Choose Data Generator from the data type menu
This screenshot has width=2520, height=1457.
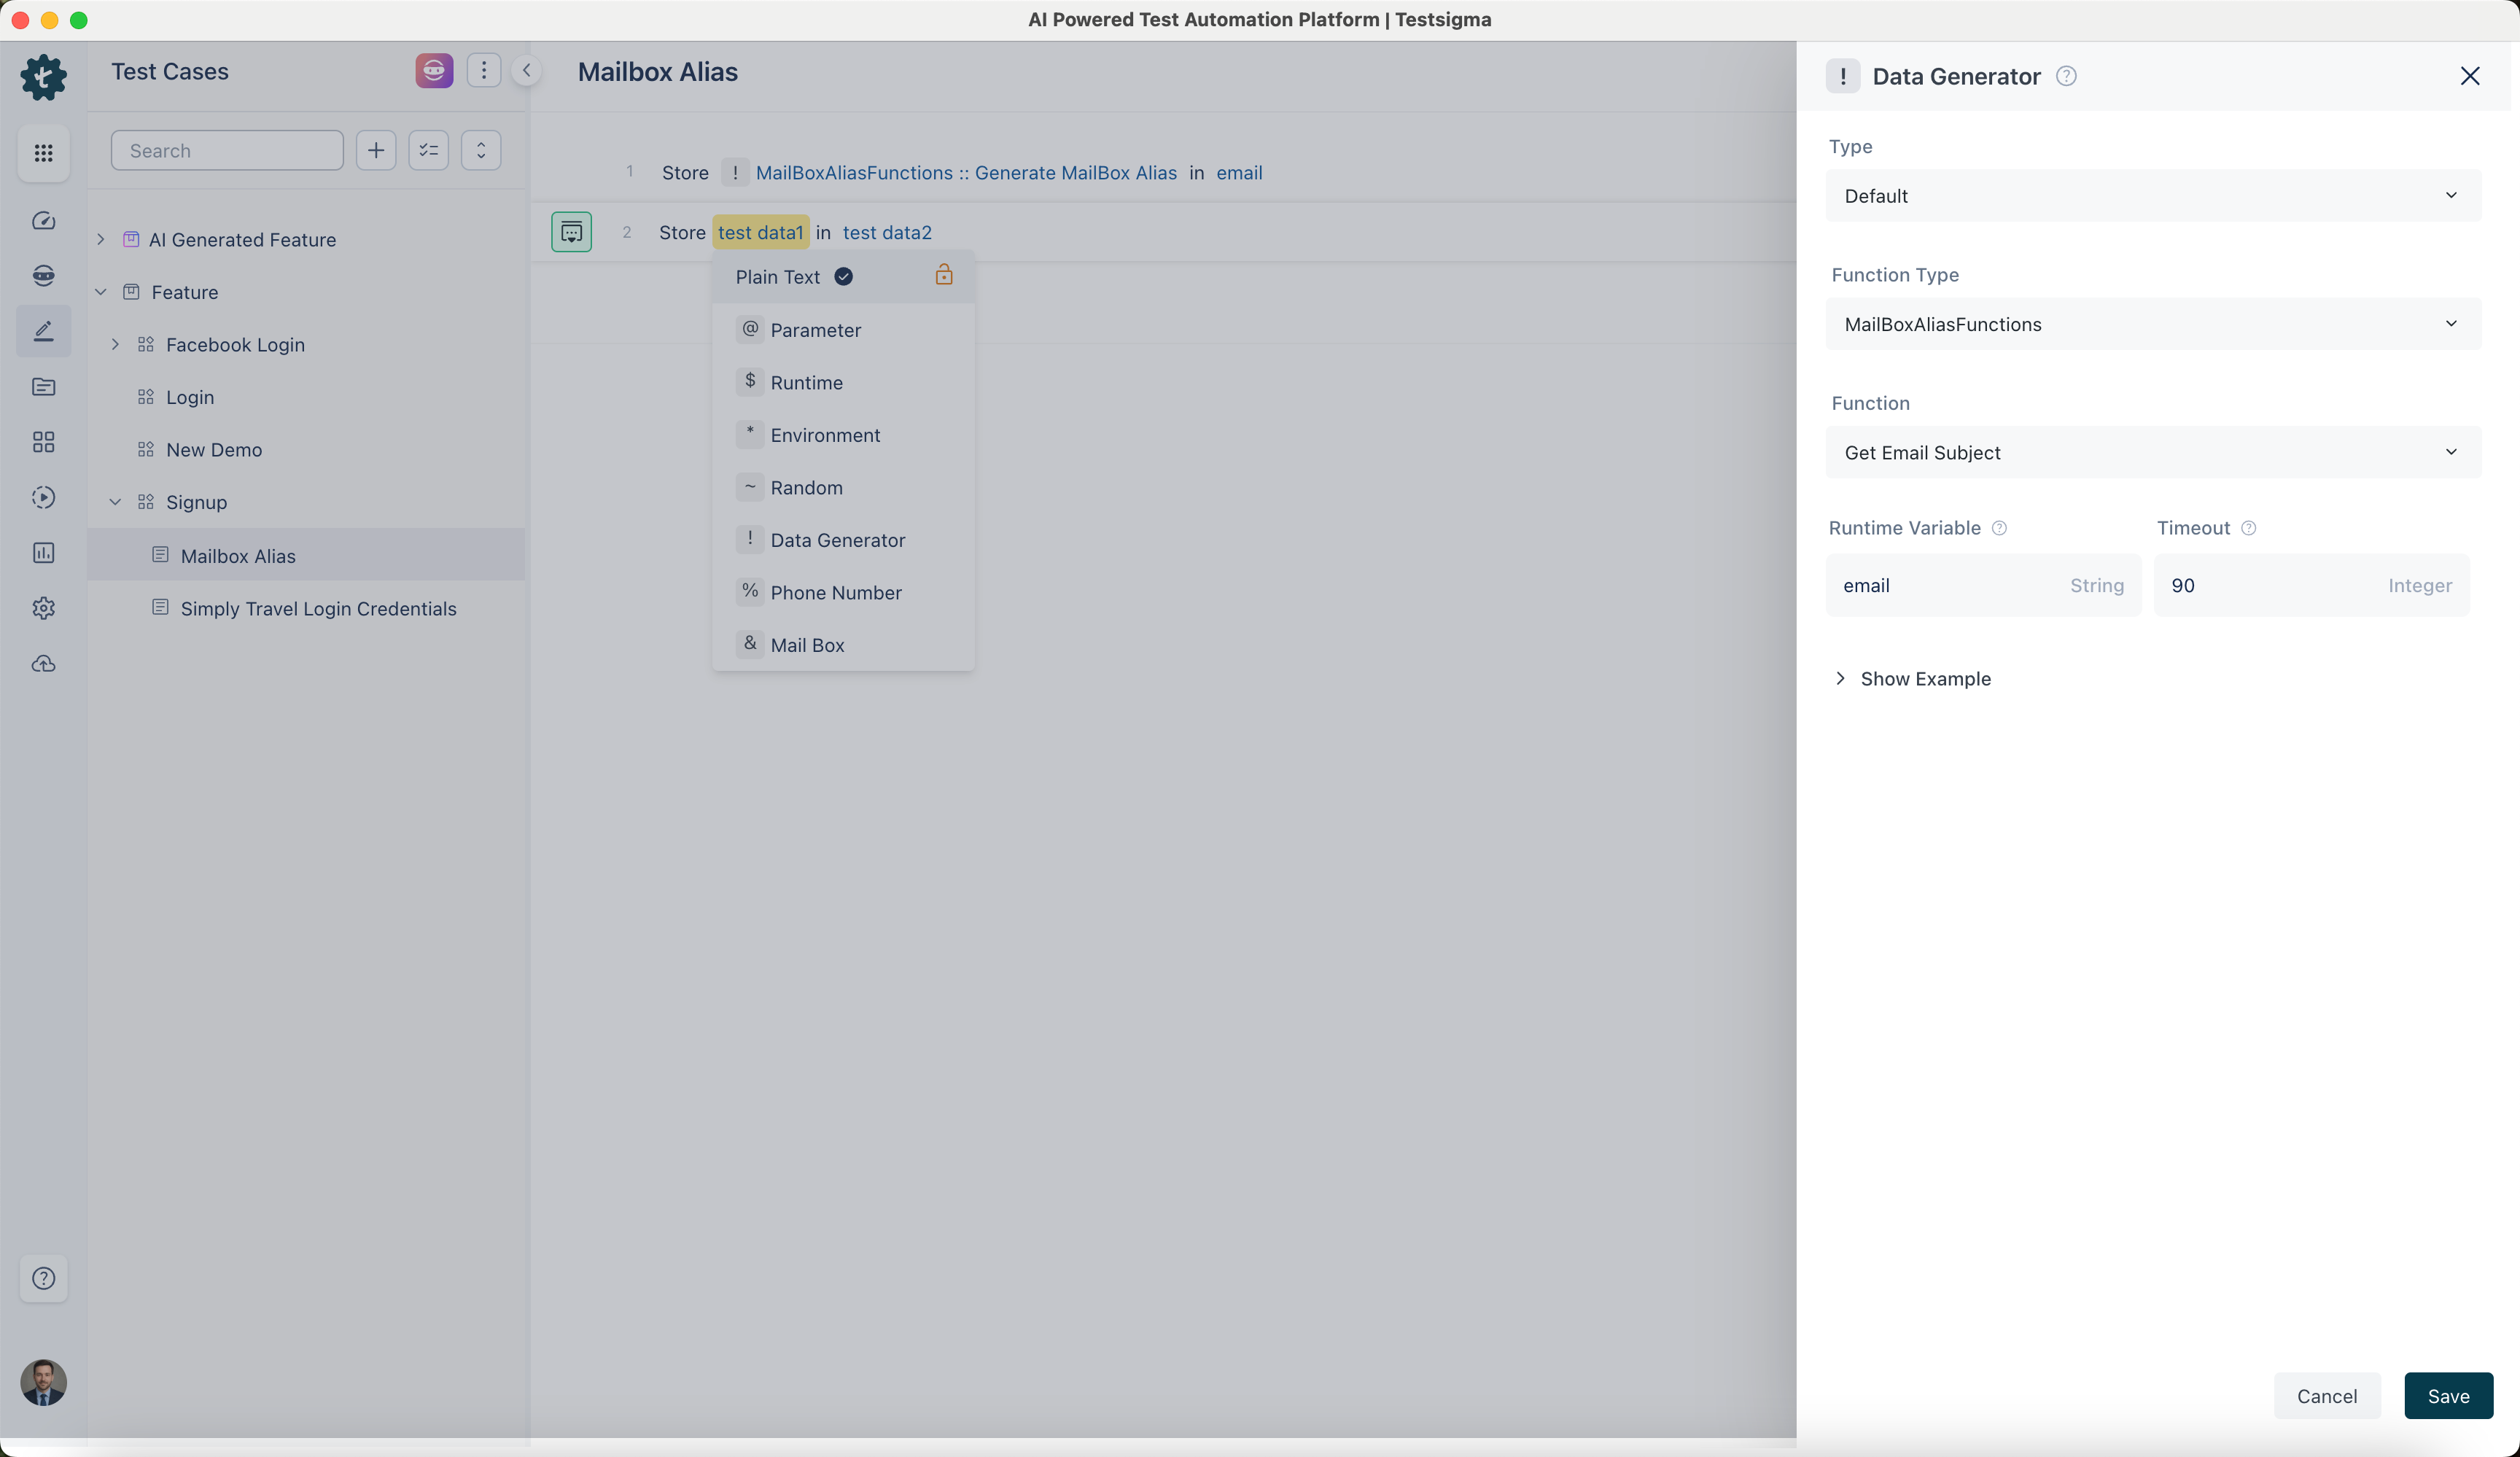[843, 540]
